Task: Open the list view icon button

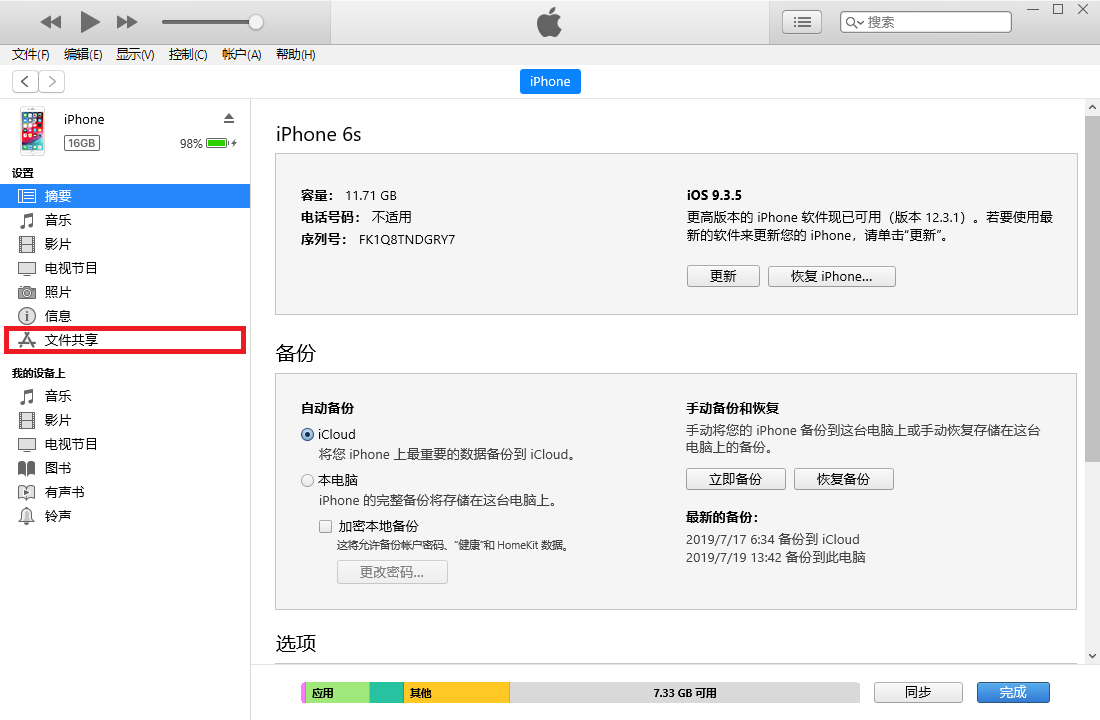Action: [802, 22]
